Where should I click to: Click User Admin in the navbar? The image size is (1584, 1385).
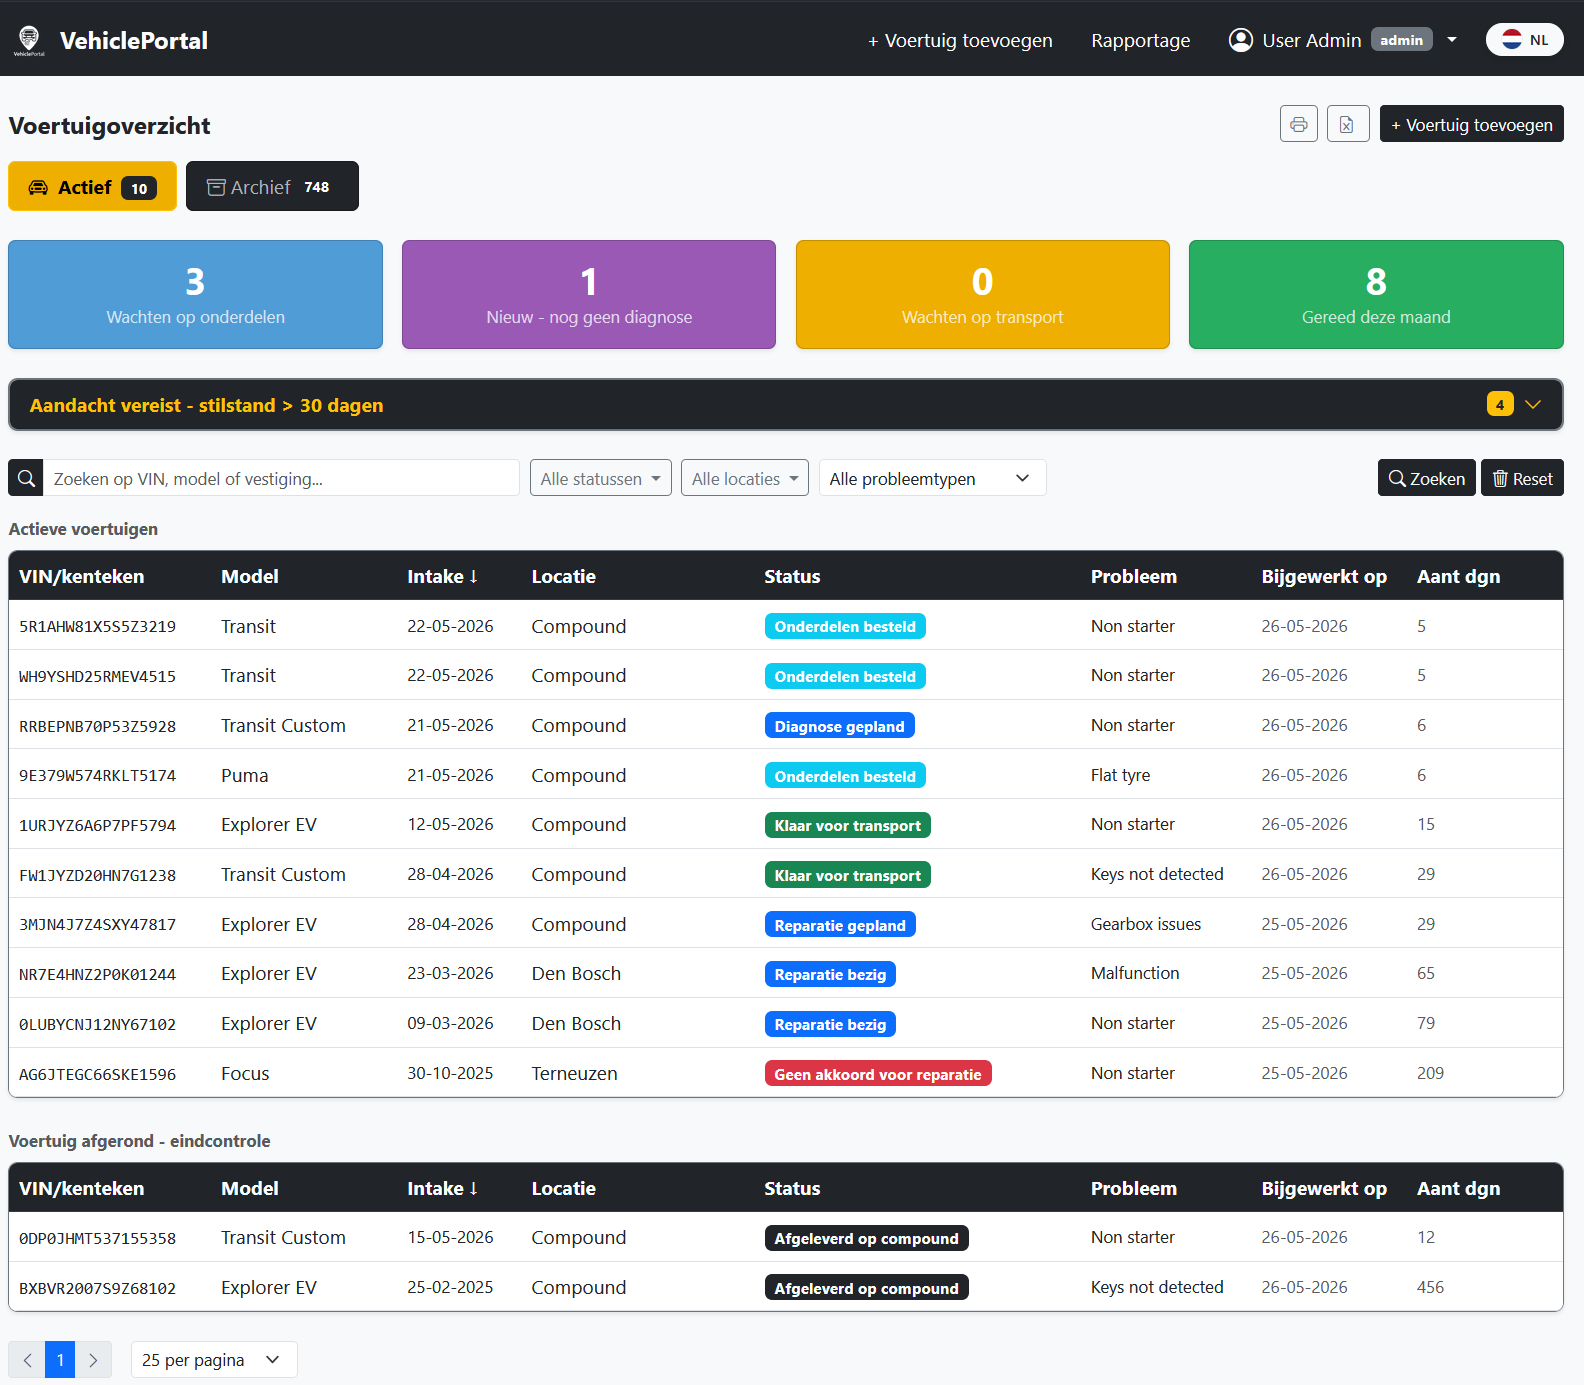point(1312,40)
